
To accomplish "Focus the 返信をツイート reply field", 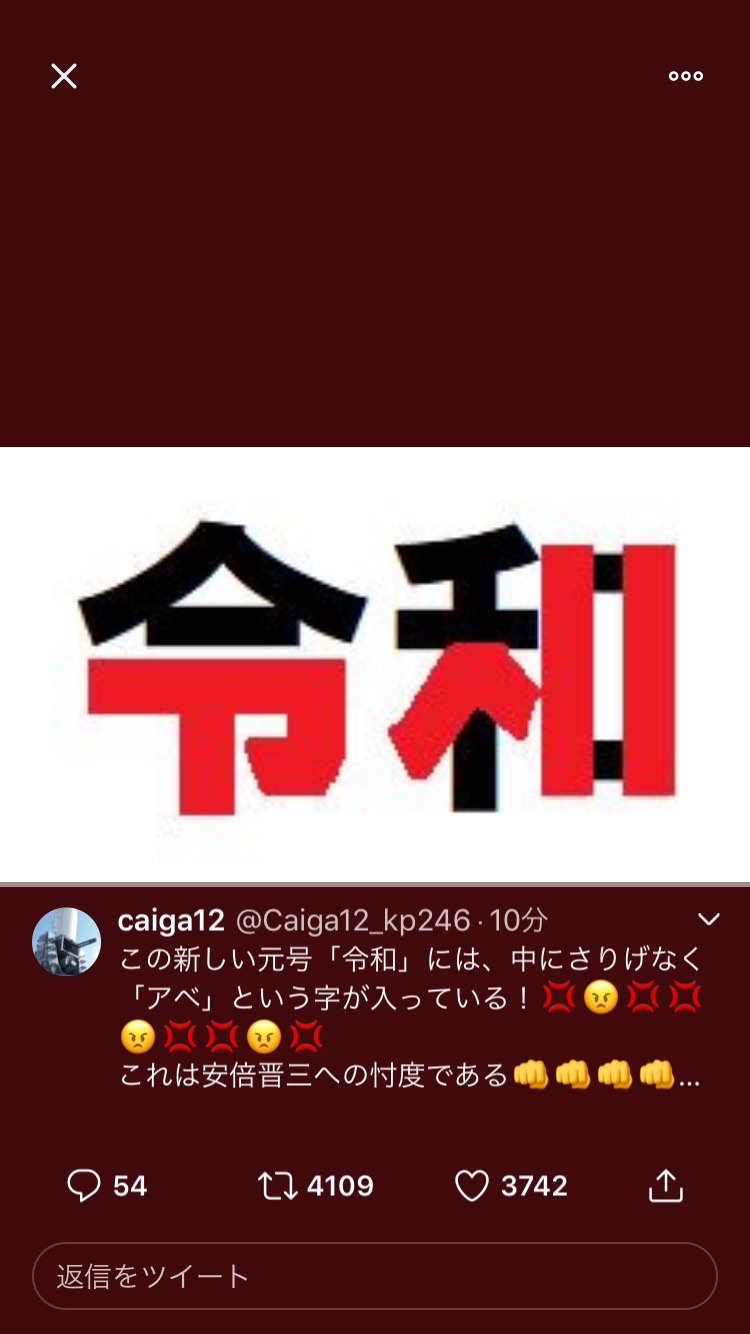I will (375, 1276).
